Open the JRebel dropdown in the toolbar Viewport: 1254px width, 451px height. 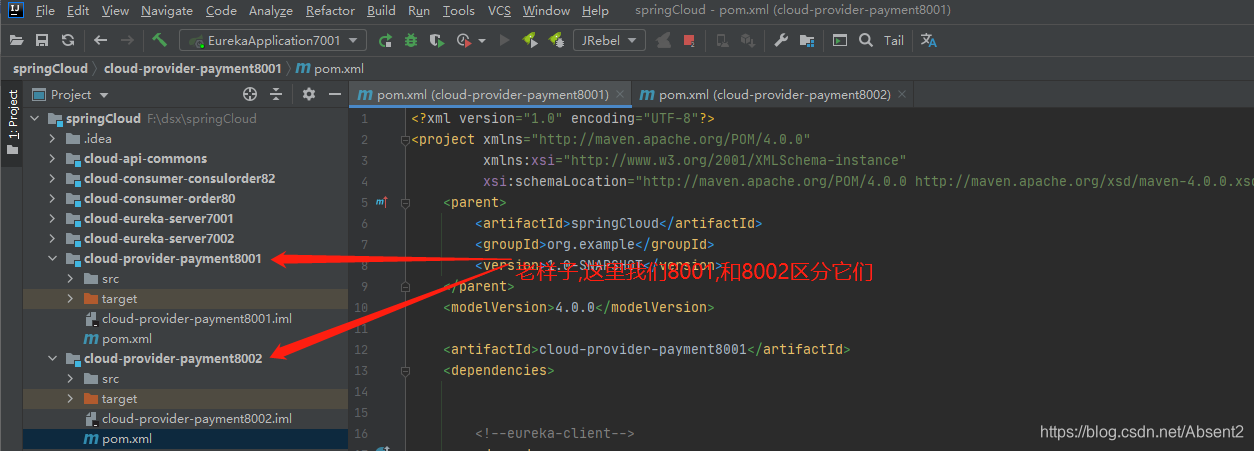(609, 40)
